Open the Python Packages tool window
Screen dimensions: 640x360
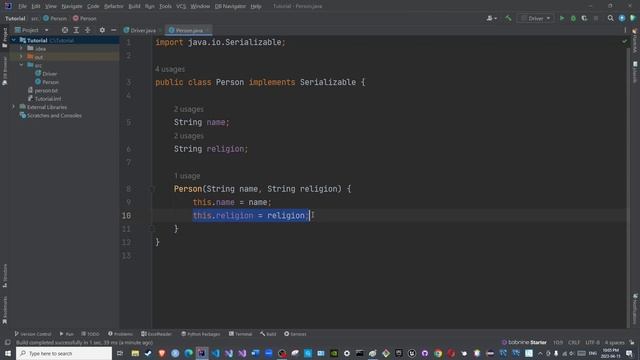click(200, 334)
